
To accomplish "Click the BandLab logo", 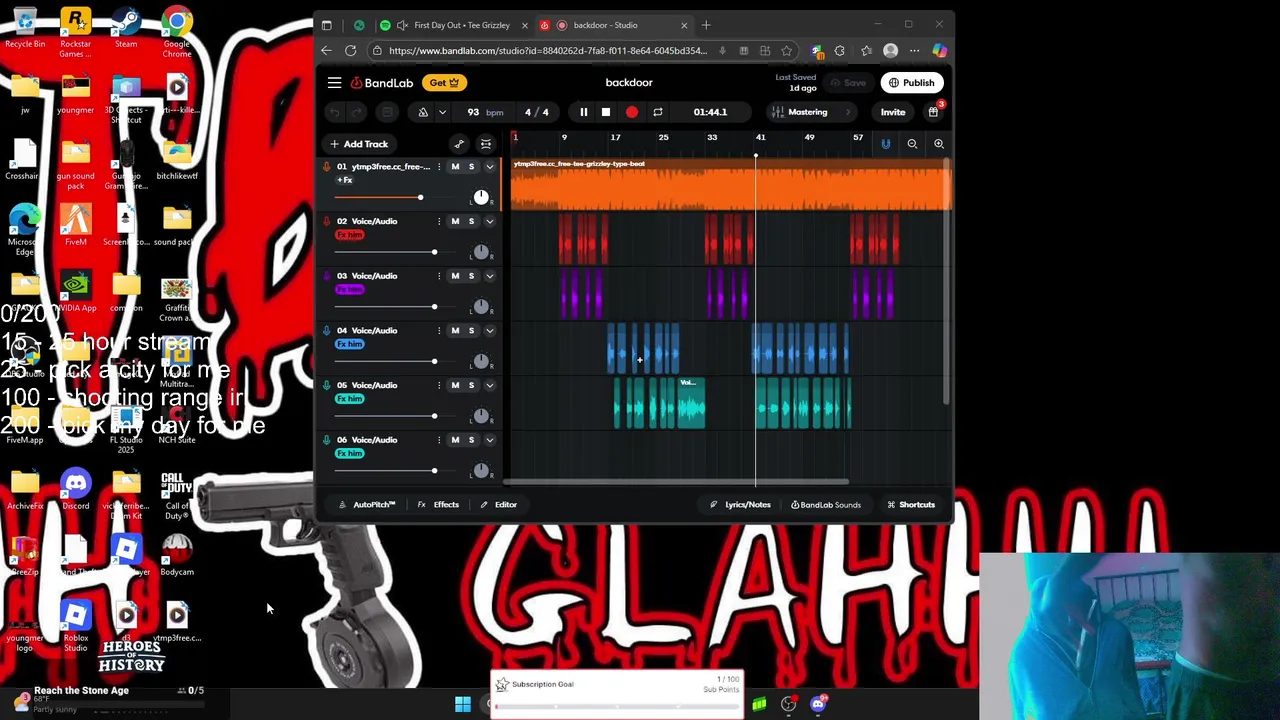I will 381,83.
